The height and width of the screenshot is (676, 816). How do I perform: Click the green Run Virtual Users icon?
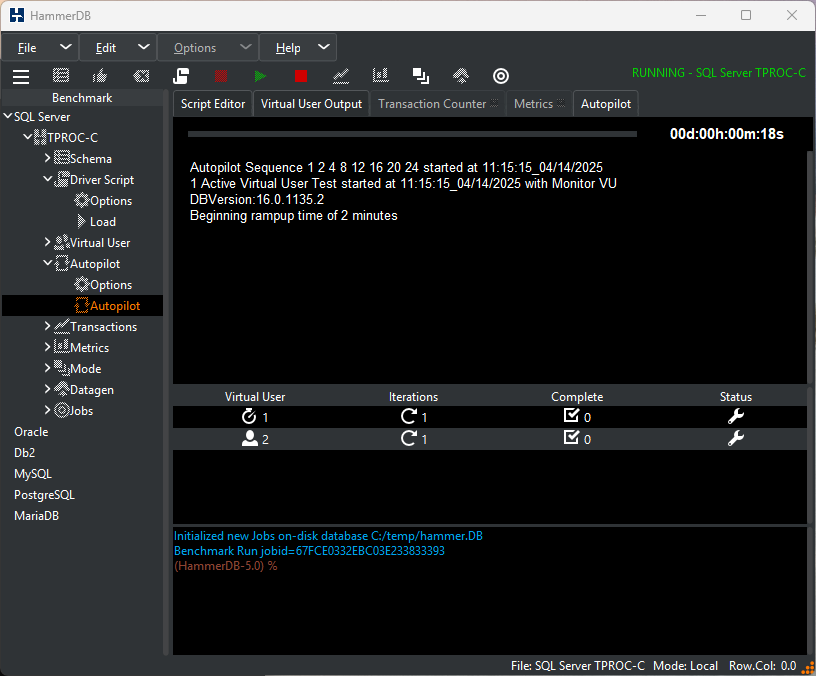[260, 76]
